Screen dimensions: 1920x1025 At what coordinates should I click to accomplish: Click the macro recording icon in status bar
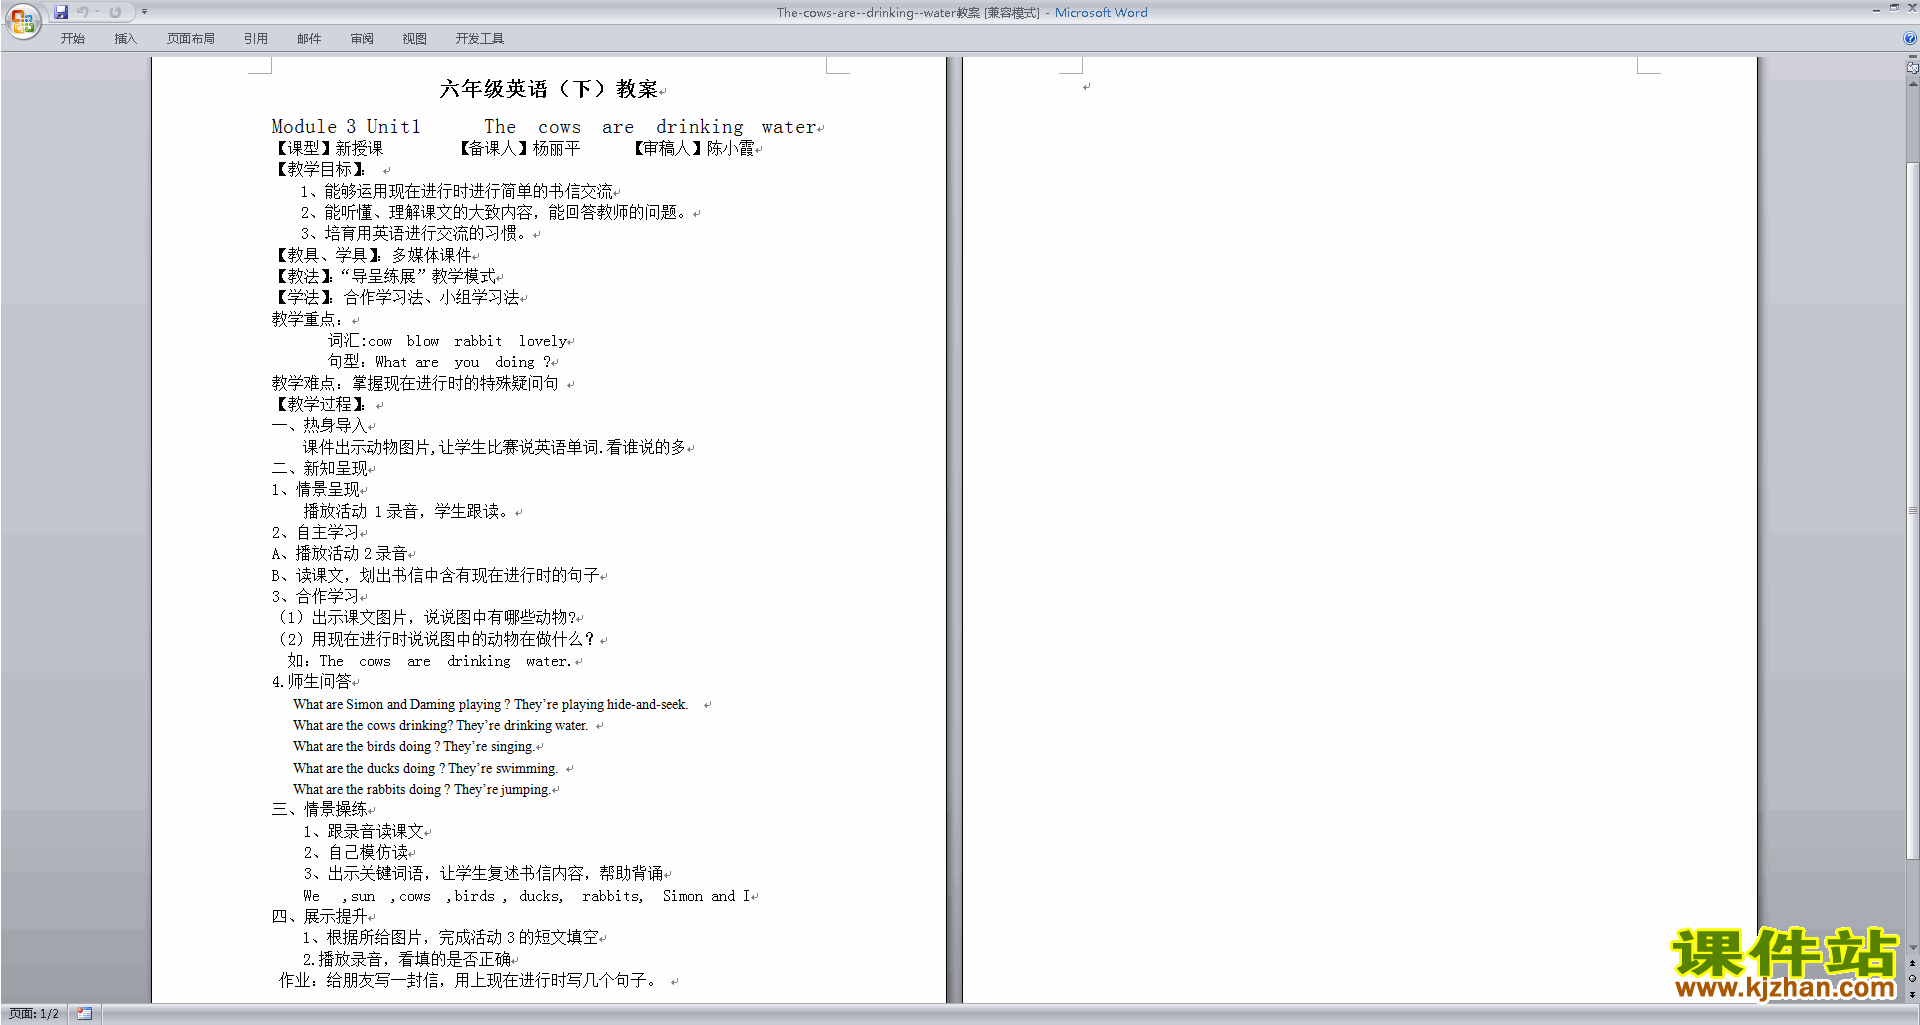[x=85, y=1014]
